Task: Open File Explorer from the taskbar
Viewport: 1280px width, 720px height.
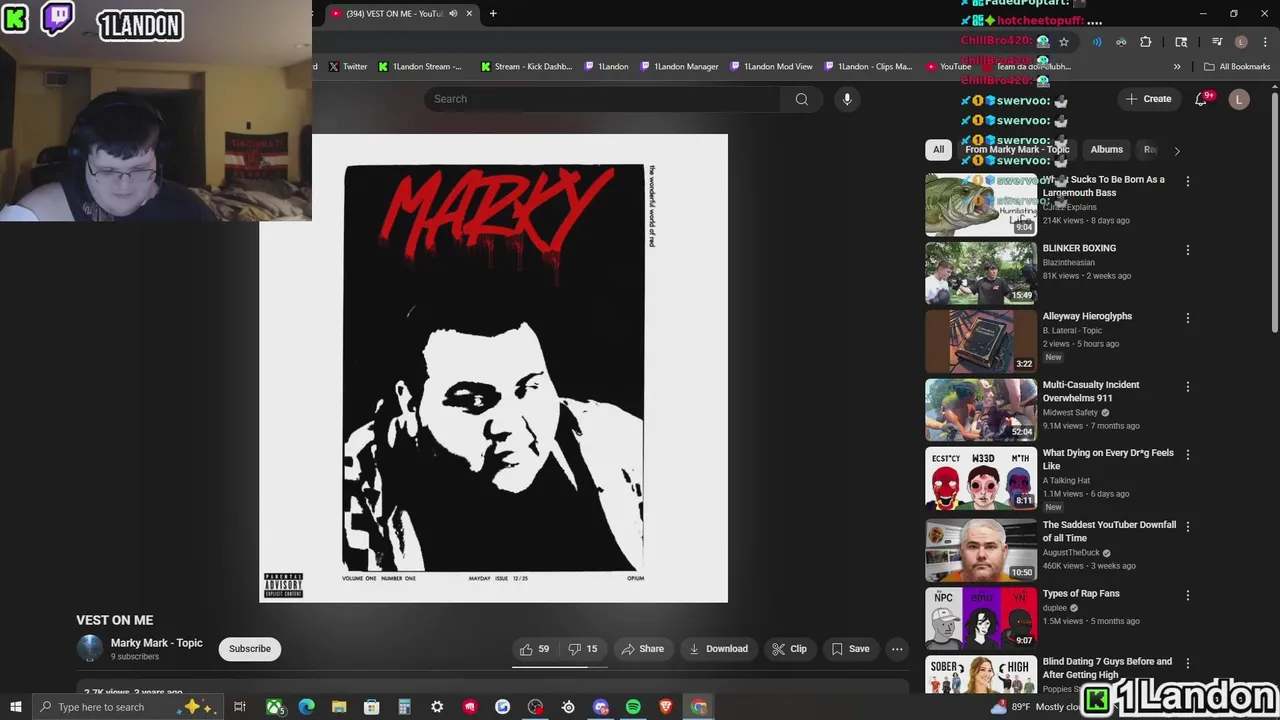Action: click(339, 707)
